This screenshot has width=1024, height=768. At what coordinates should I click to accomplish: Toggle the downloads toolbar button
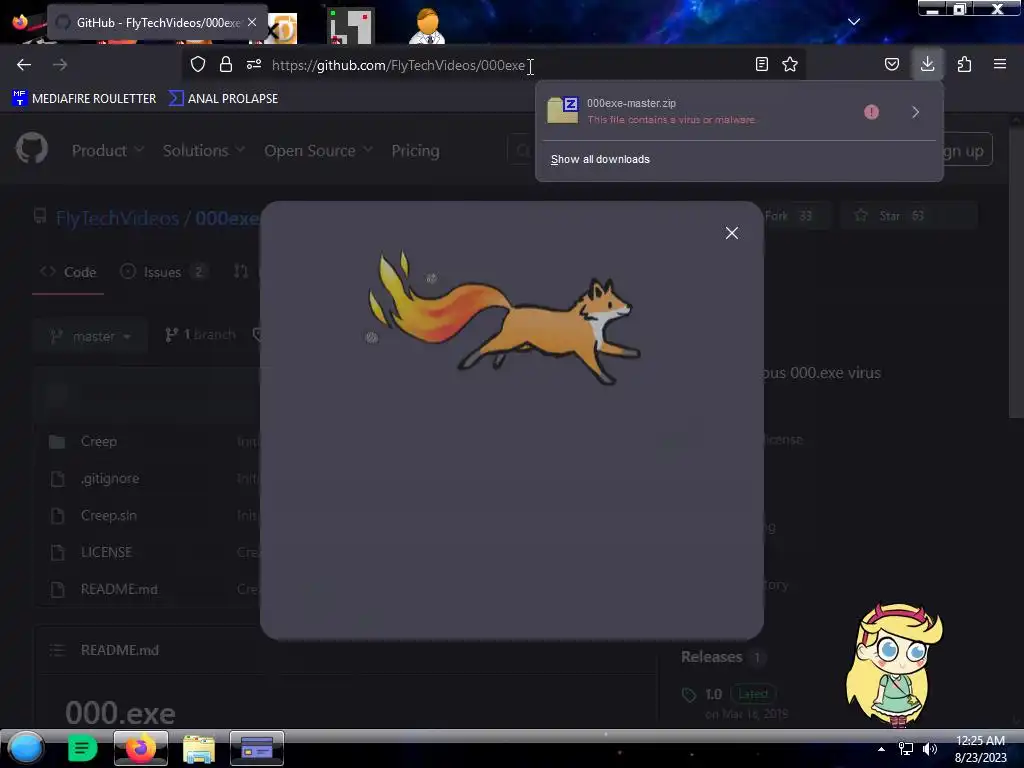(927, 65)
